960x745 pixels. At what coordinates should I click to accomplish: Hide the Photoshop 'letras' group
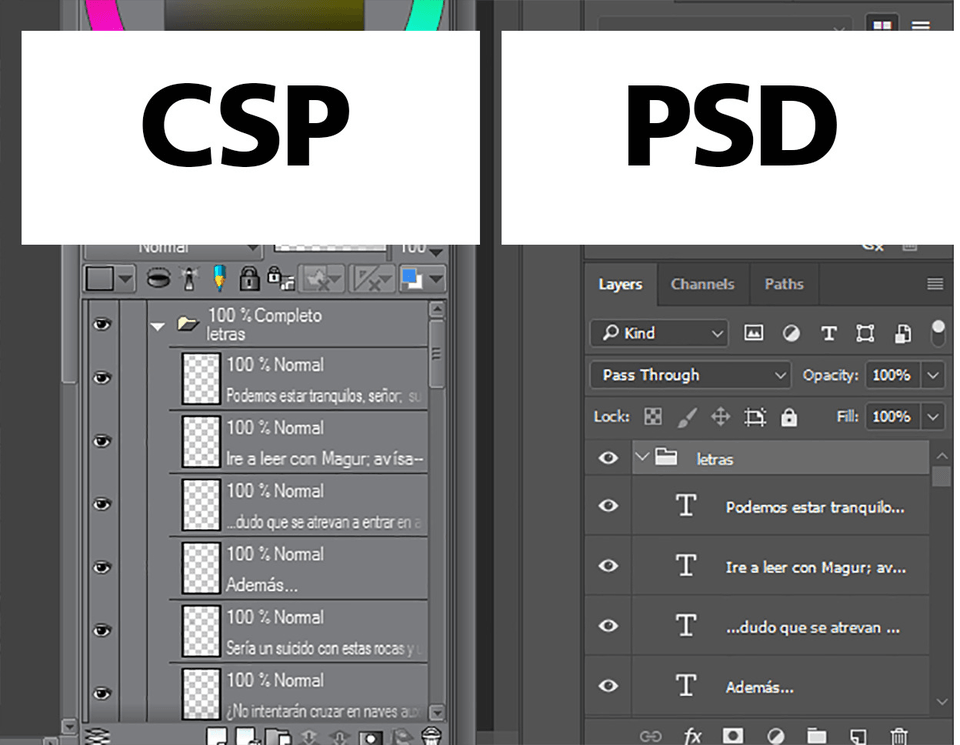click(x=608, y=458)
